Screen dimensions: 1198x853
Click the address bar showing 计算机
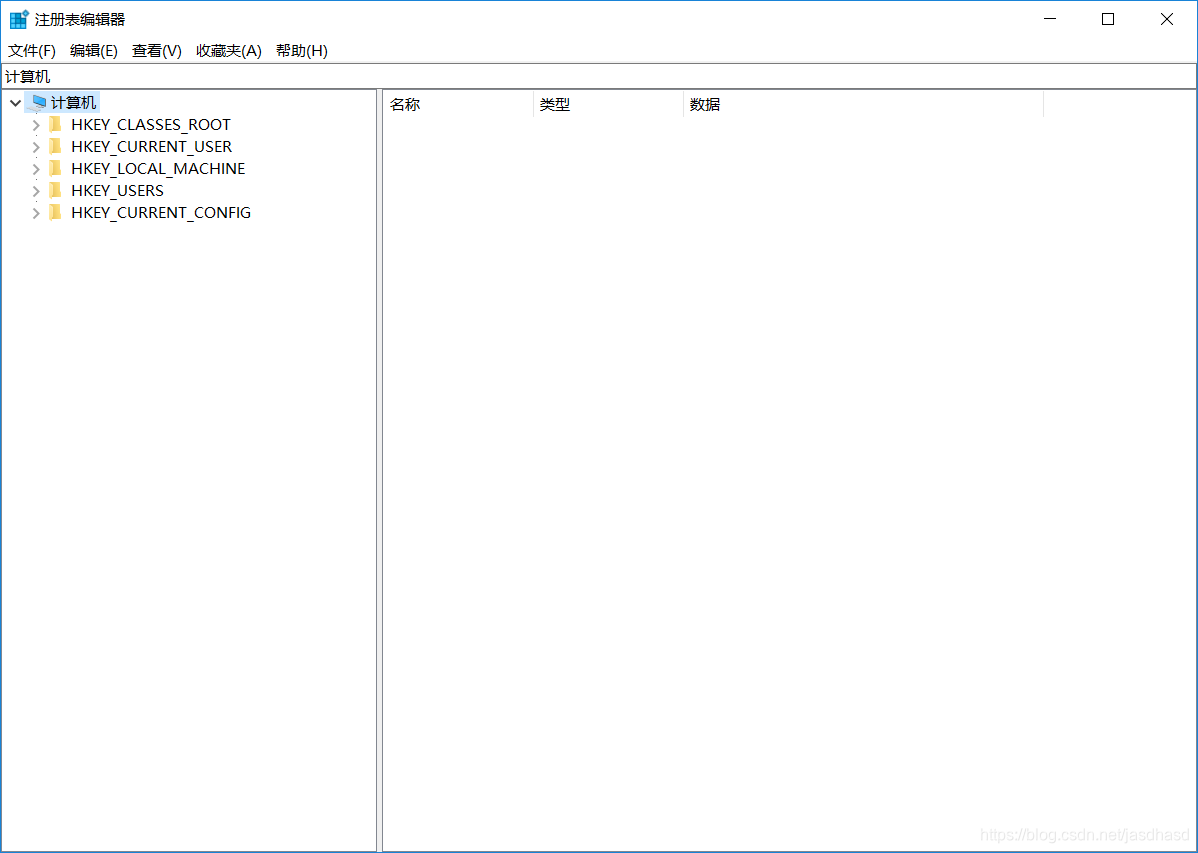point(599,76)
